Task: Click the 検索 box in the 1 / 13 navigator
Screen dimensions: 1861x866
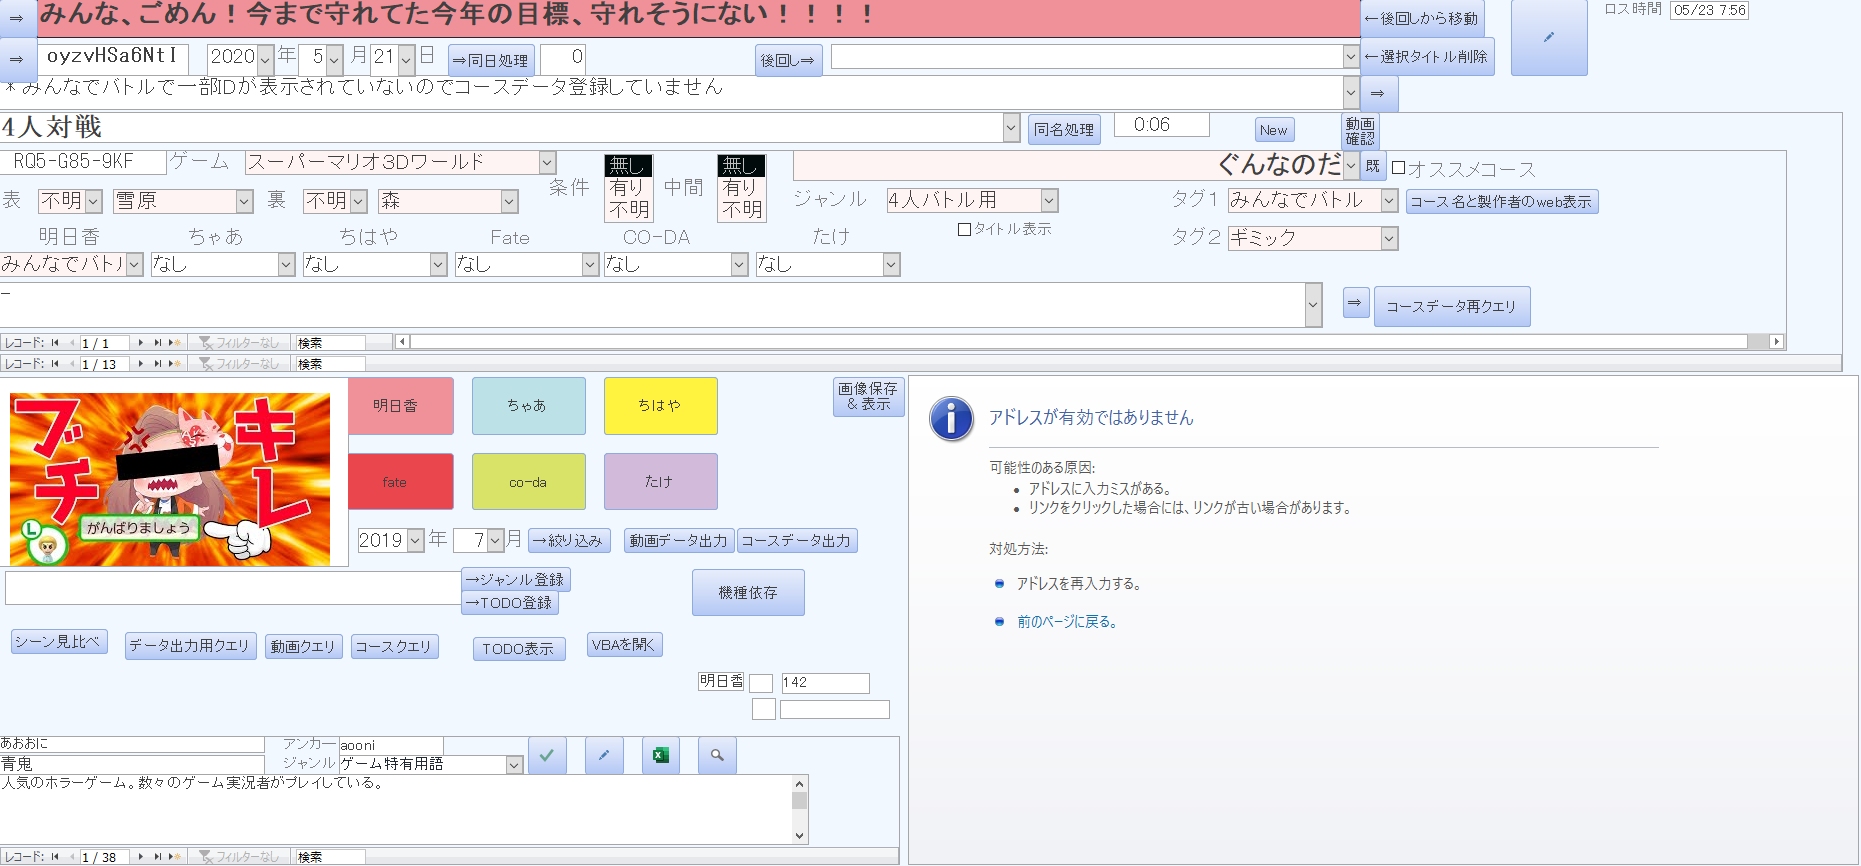Action: (x=330, y=364)
